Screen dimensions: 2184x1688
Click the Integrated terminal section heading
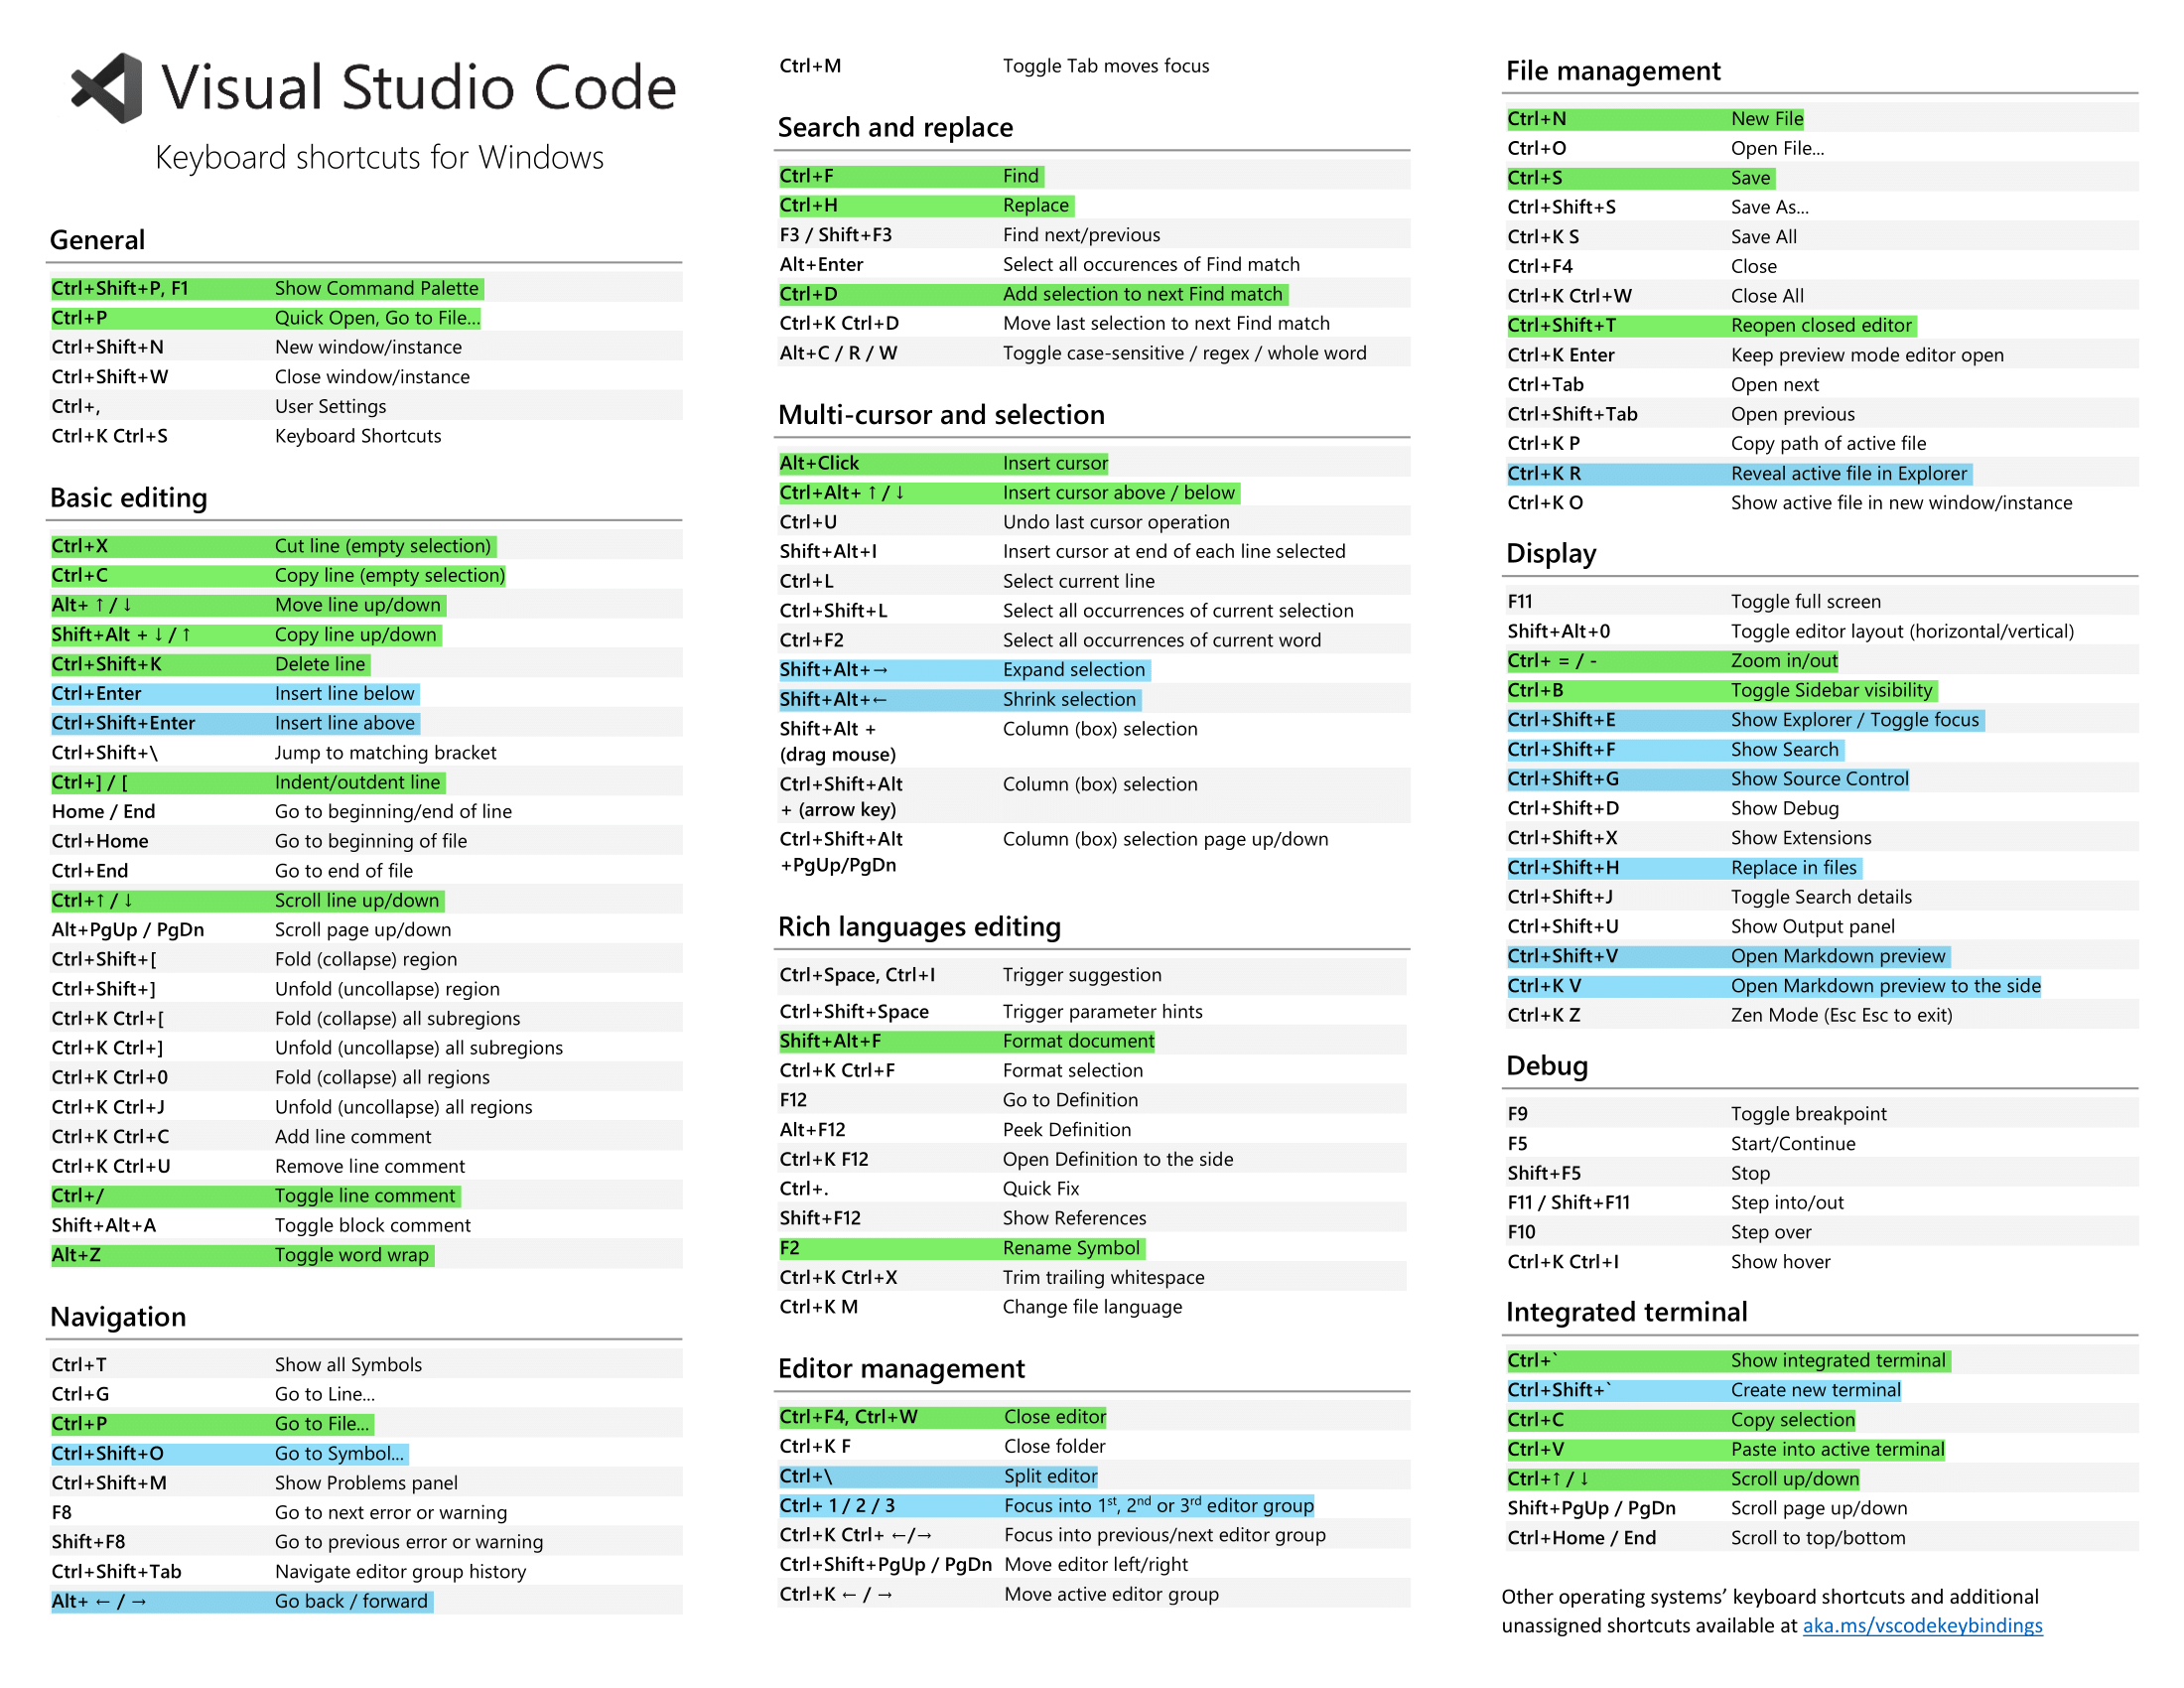(1625, 1312)
